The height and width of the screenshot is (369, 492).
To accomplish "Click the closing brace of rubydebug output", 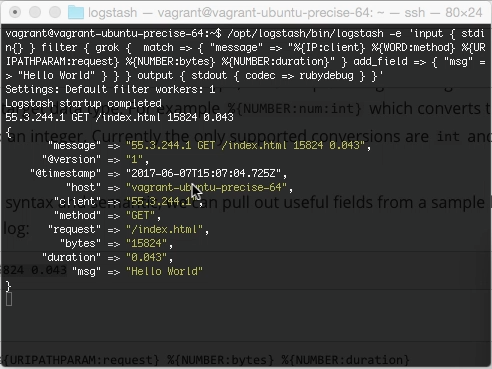I will (x=9, y=286).
